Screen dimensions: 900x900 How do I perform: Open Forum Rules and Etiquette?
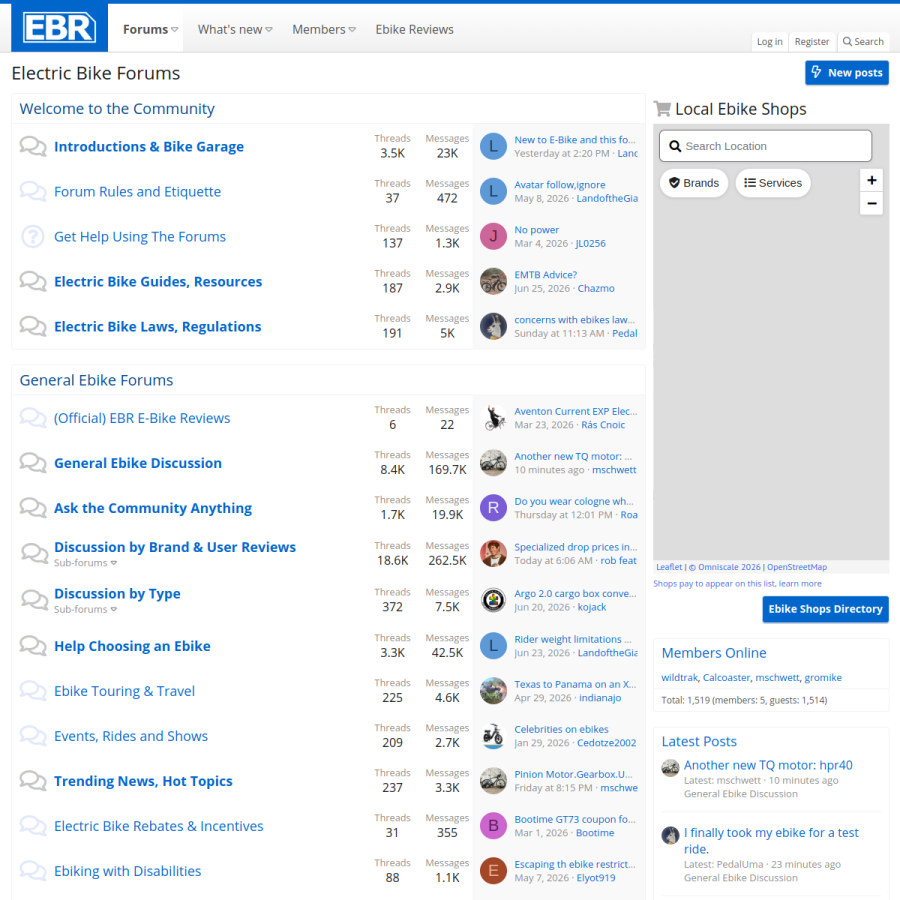point(137,192)
